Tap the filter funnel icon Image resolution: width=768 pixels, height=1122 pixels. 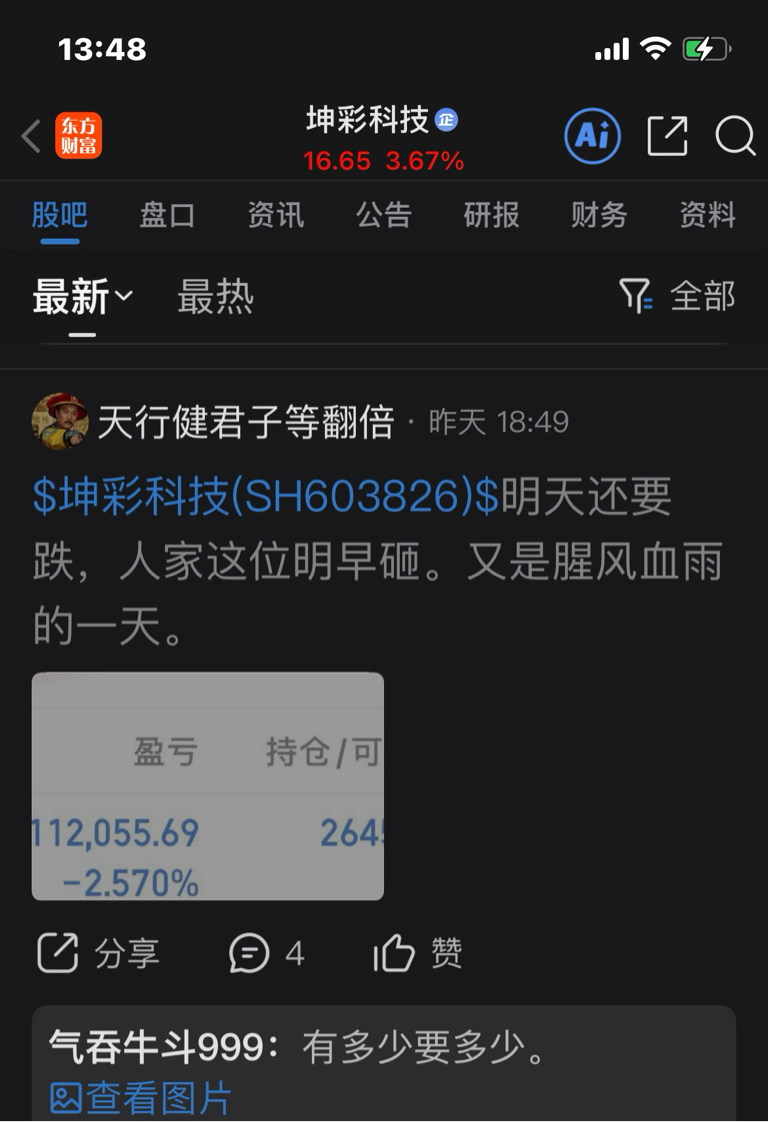(636, 296)
